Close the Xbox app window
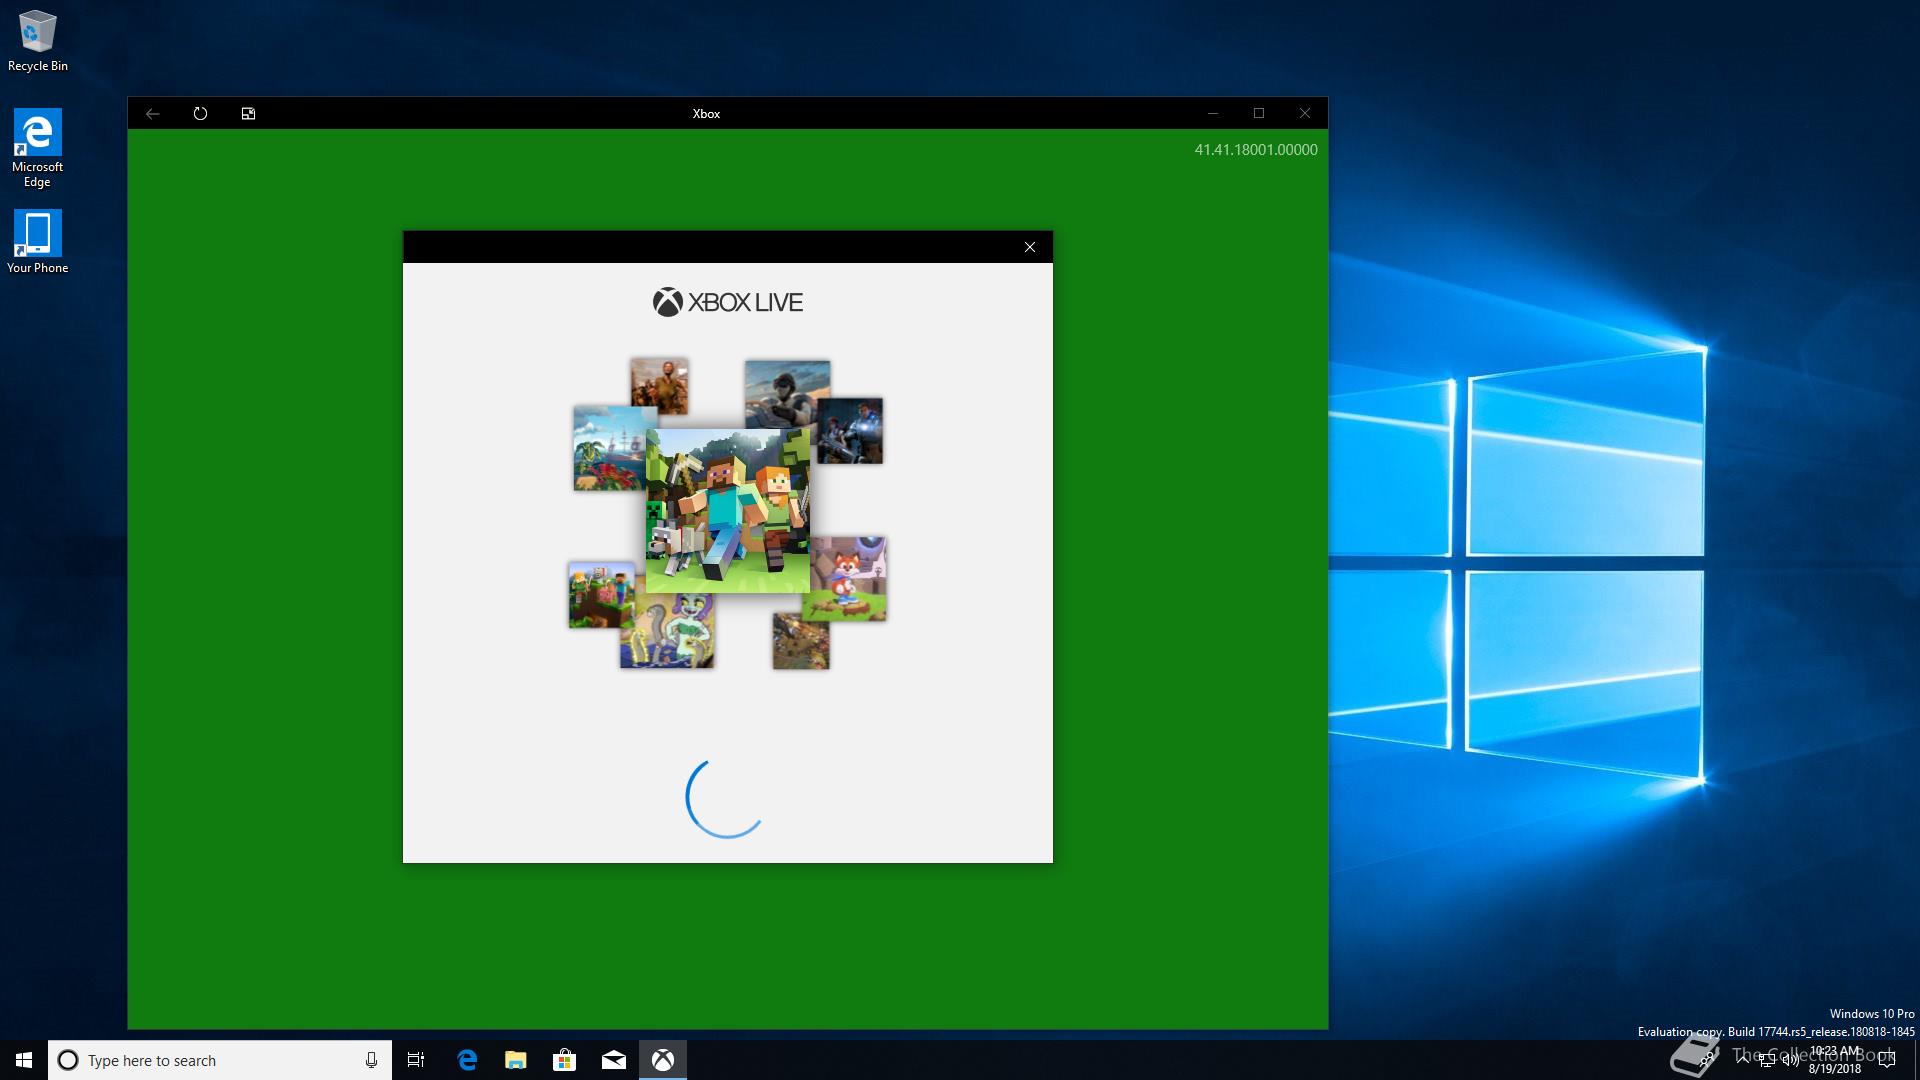The height and width of the screenshot is (1080, 1920). (1305, 114)
